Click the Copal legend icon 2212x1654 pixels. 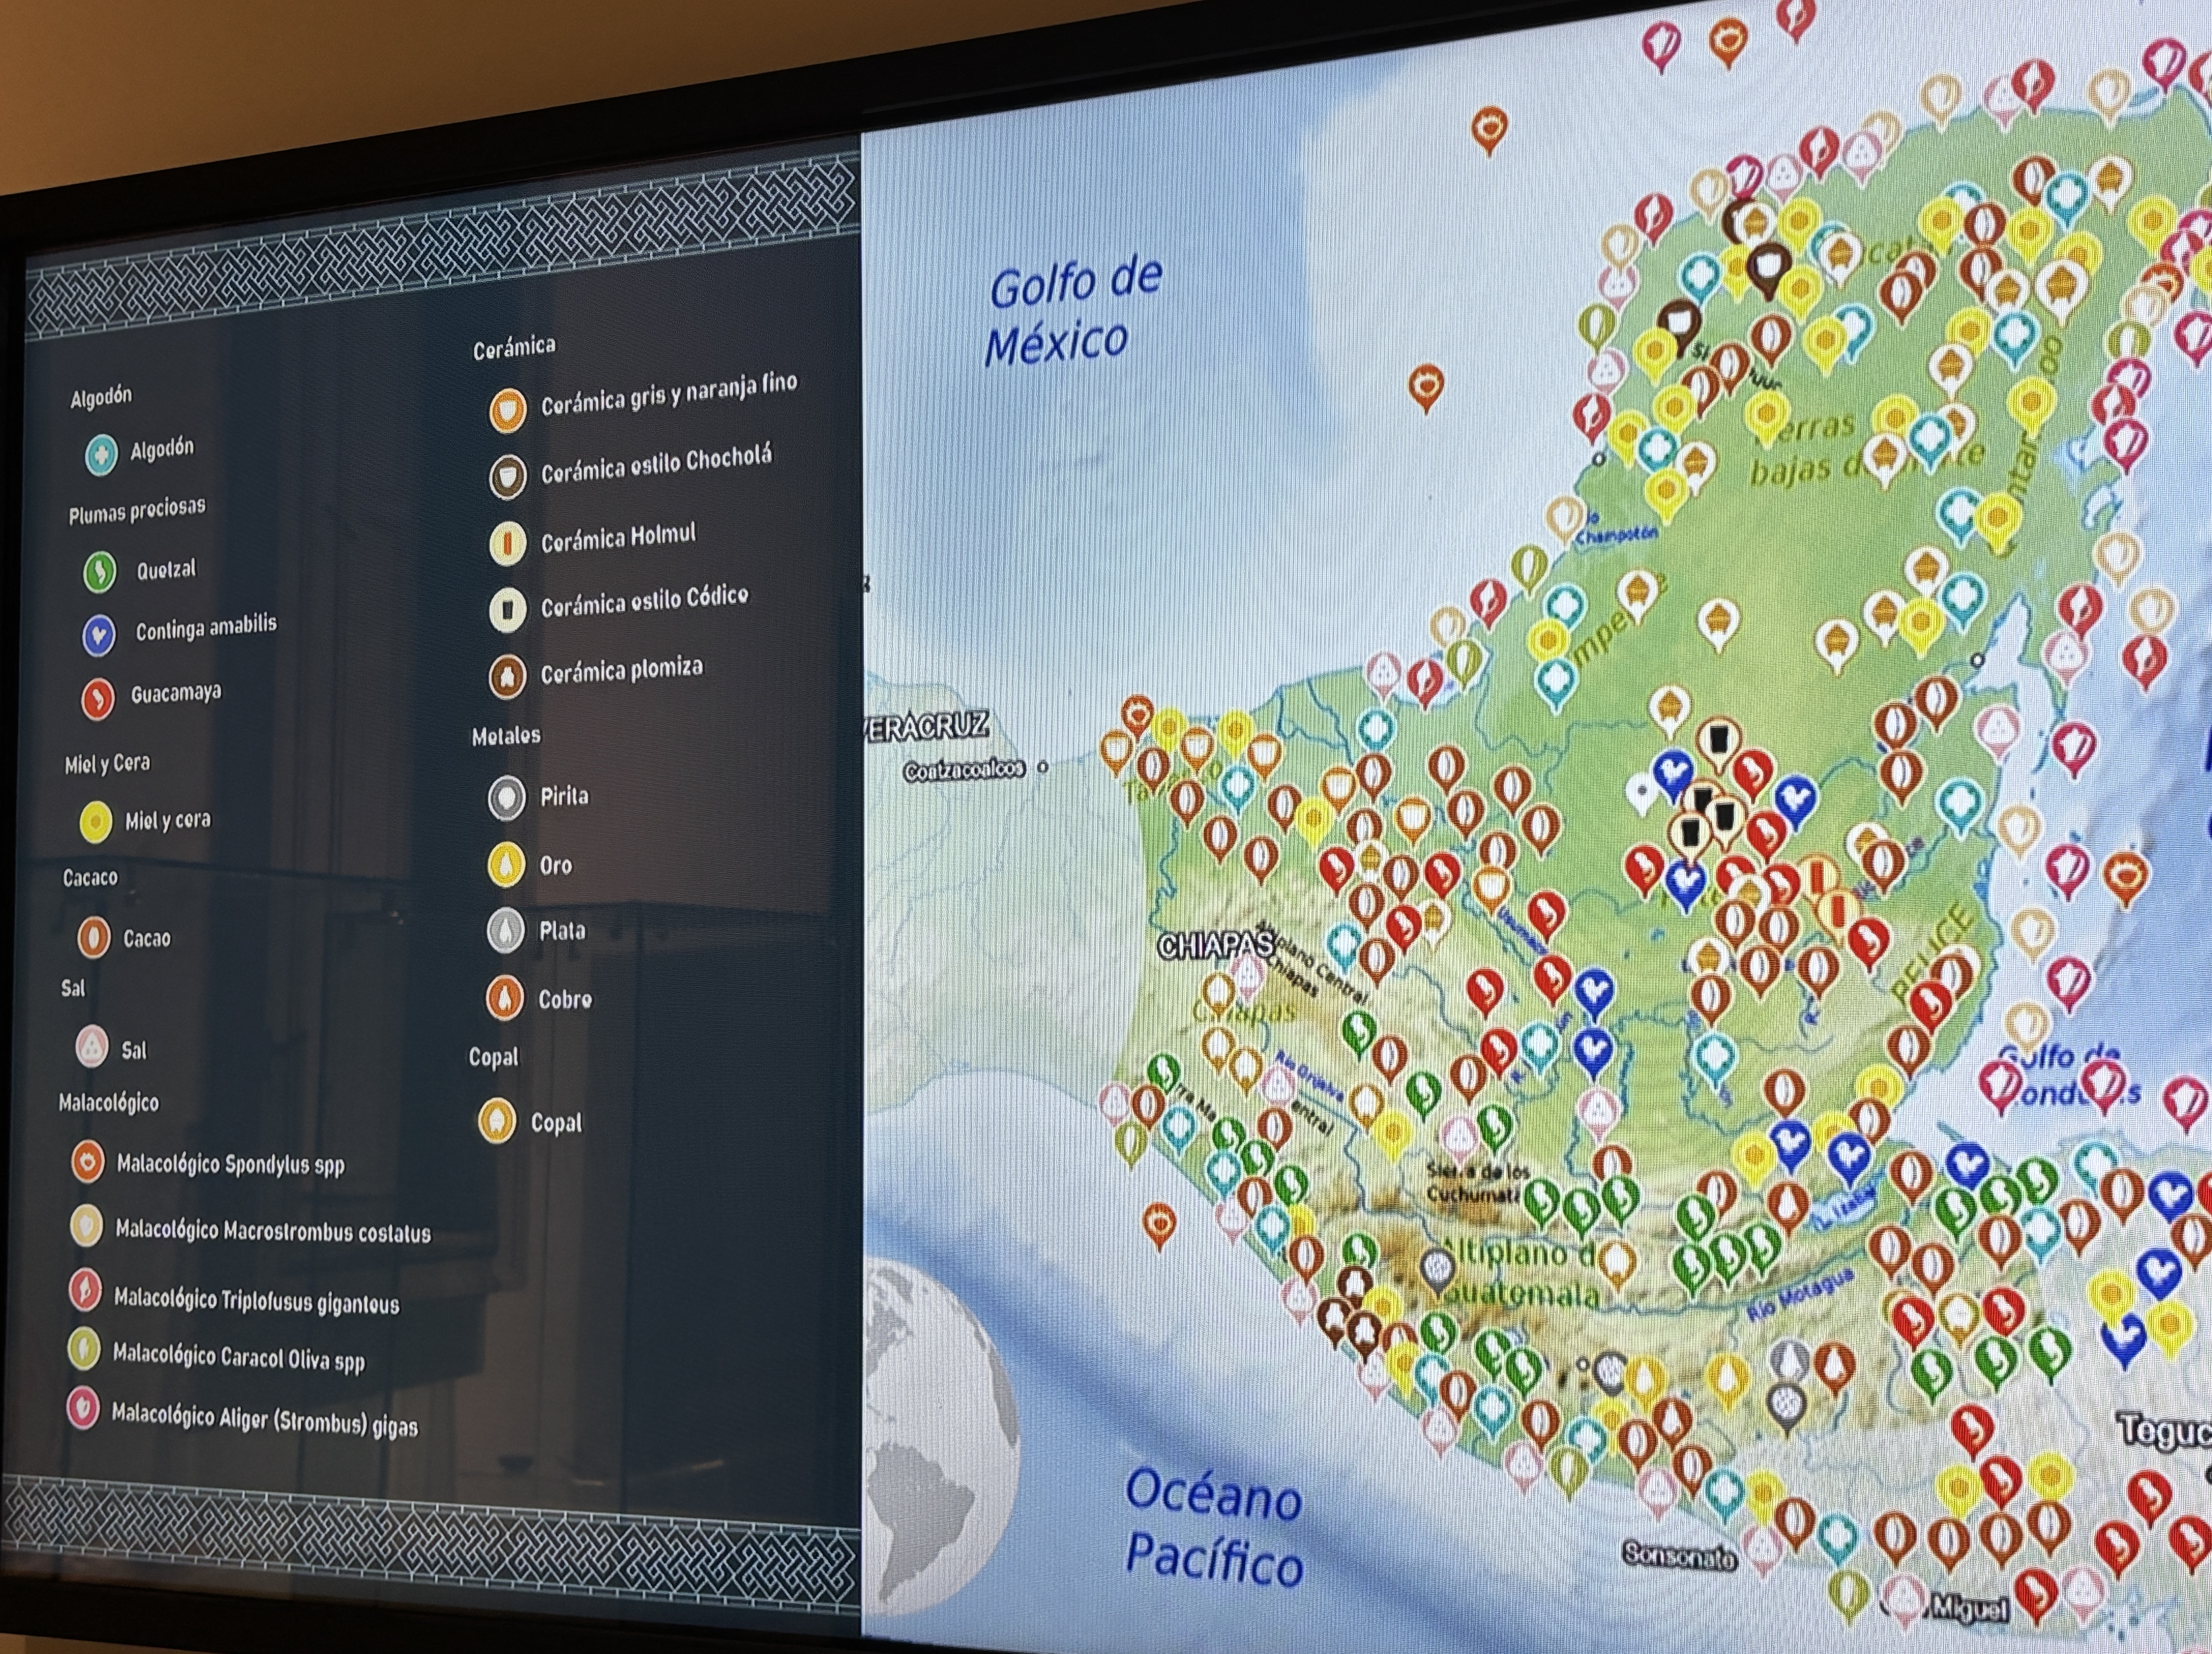tap(497, 1121)
